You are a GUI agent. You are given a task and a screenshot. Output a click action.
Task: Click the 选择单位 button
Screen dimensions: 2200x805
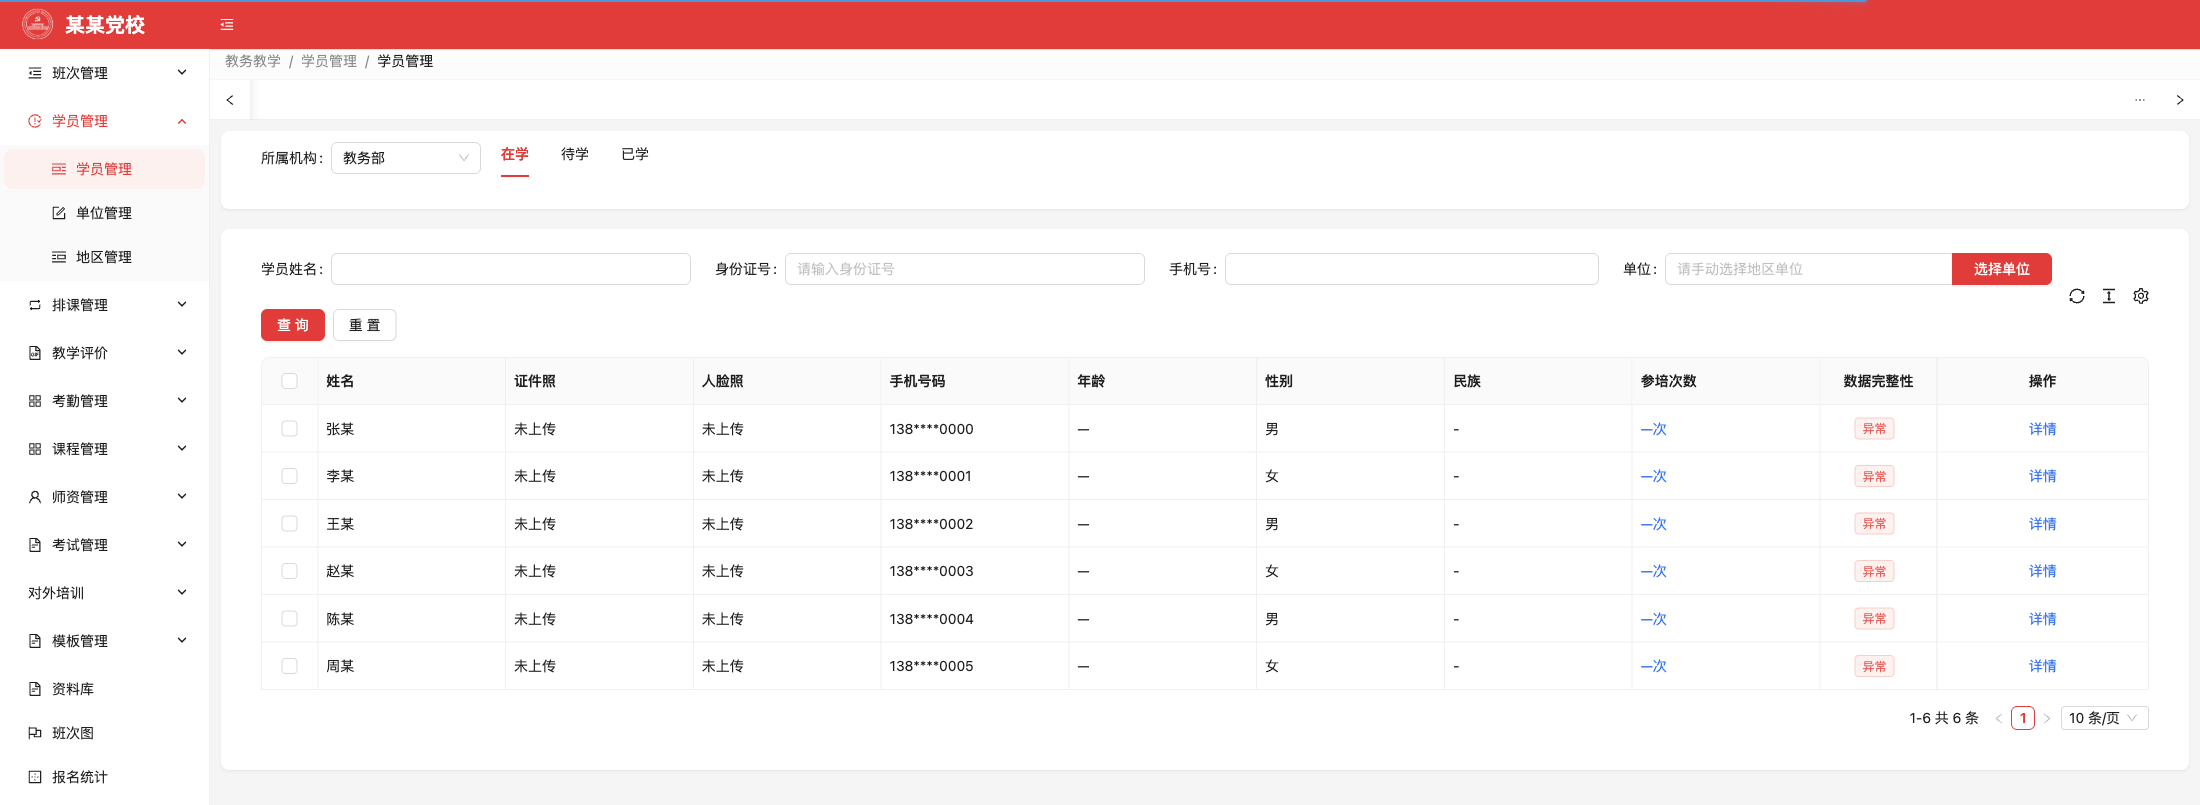tap(2002, 269)
